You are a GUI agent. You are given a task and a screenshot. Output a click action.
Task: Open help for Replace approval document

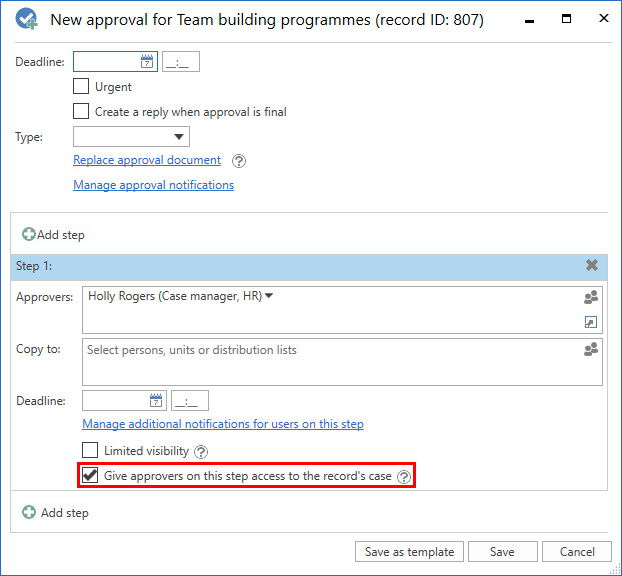239,161
